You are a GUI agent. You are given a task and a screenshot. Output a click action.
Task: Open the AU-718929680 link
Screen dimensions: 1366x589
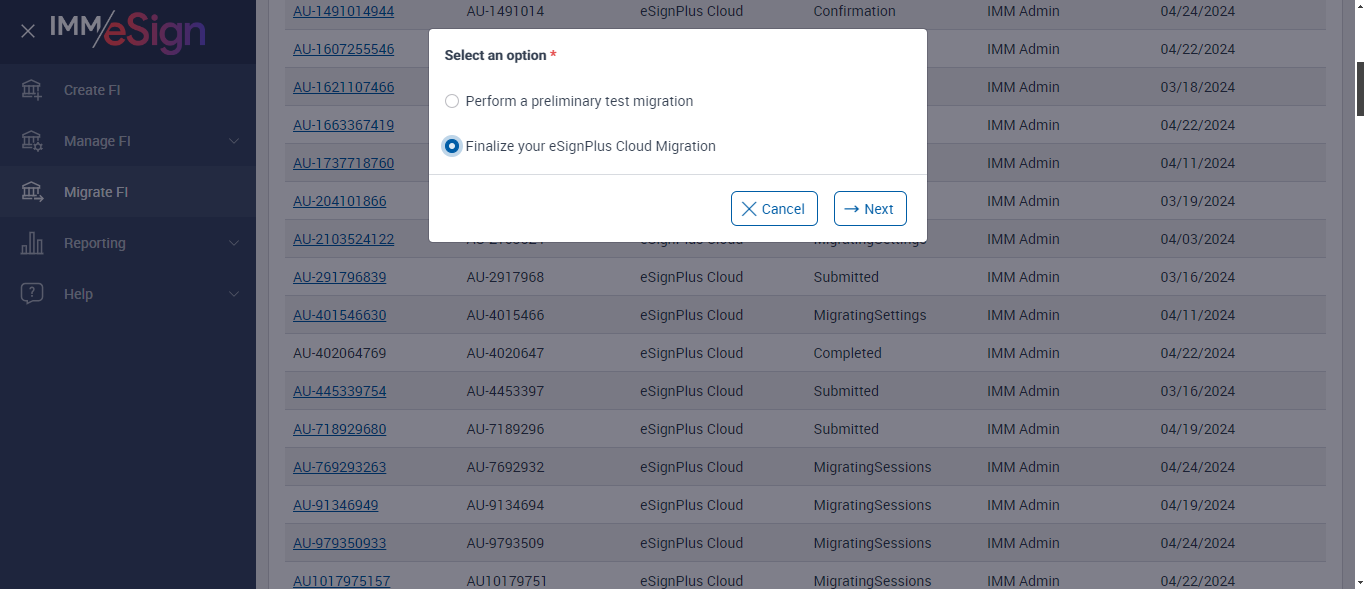coord(339,429)
